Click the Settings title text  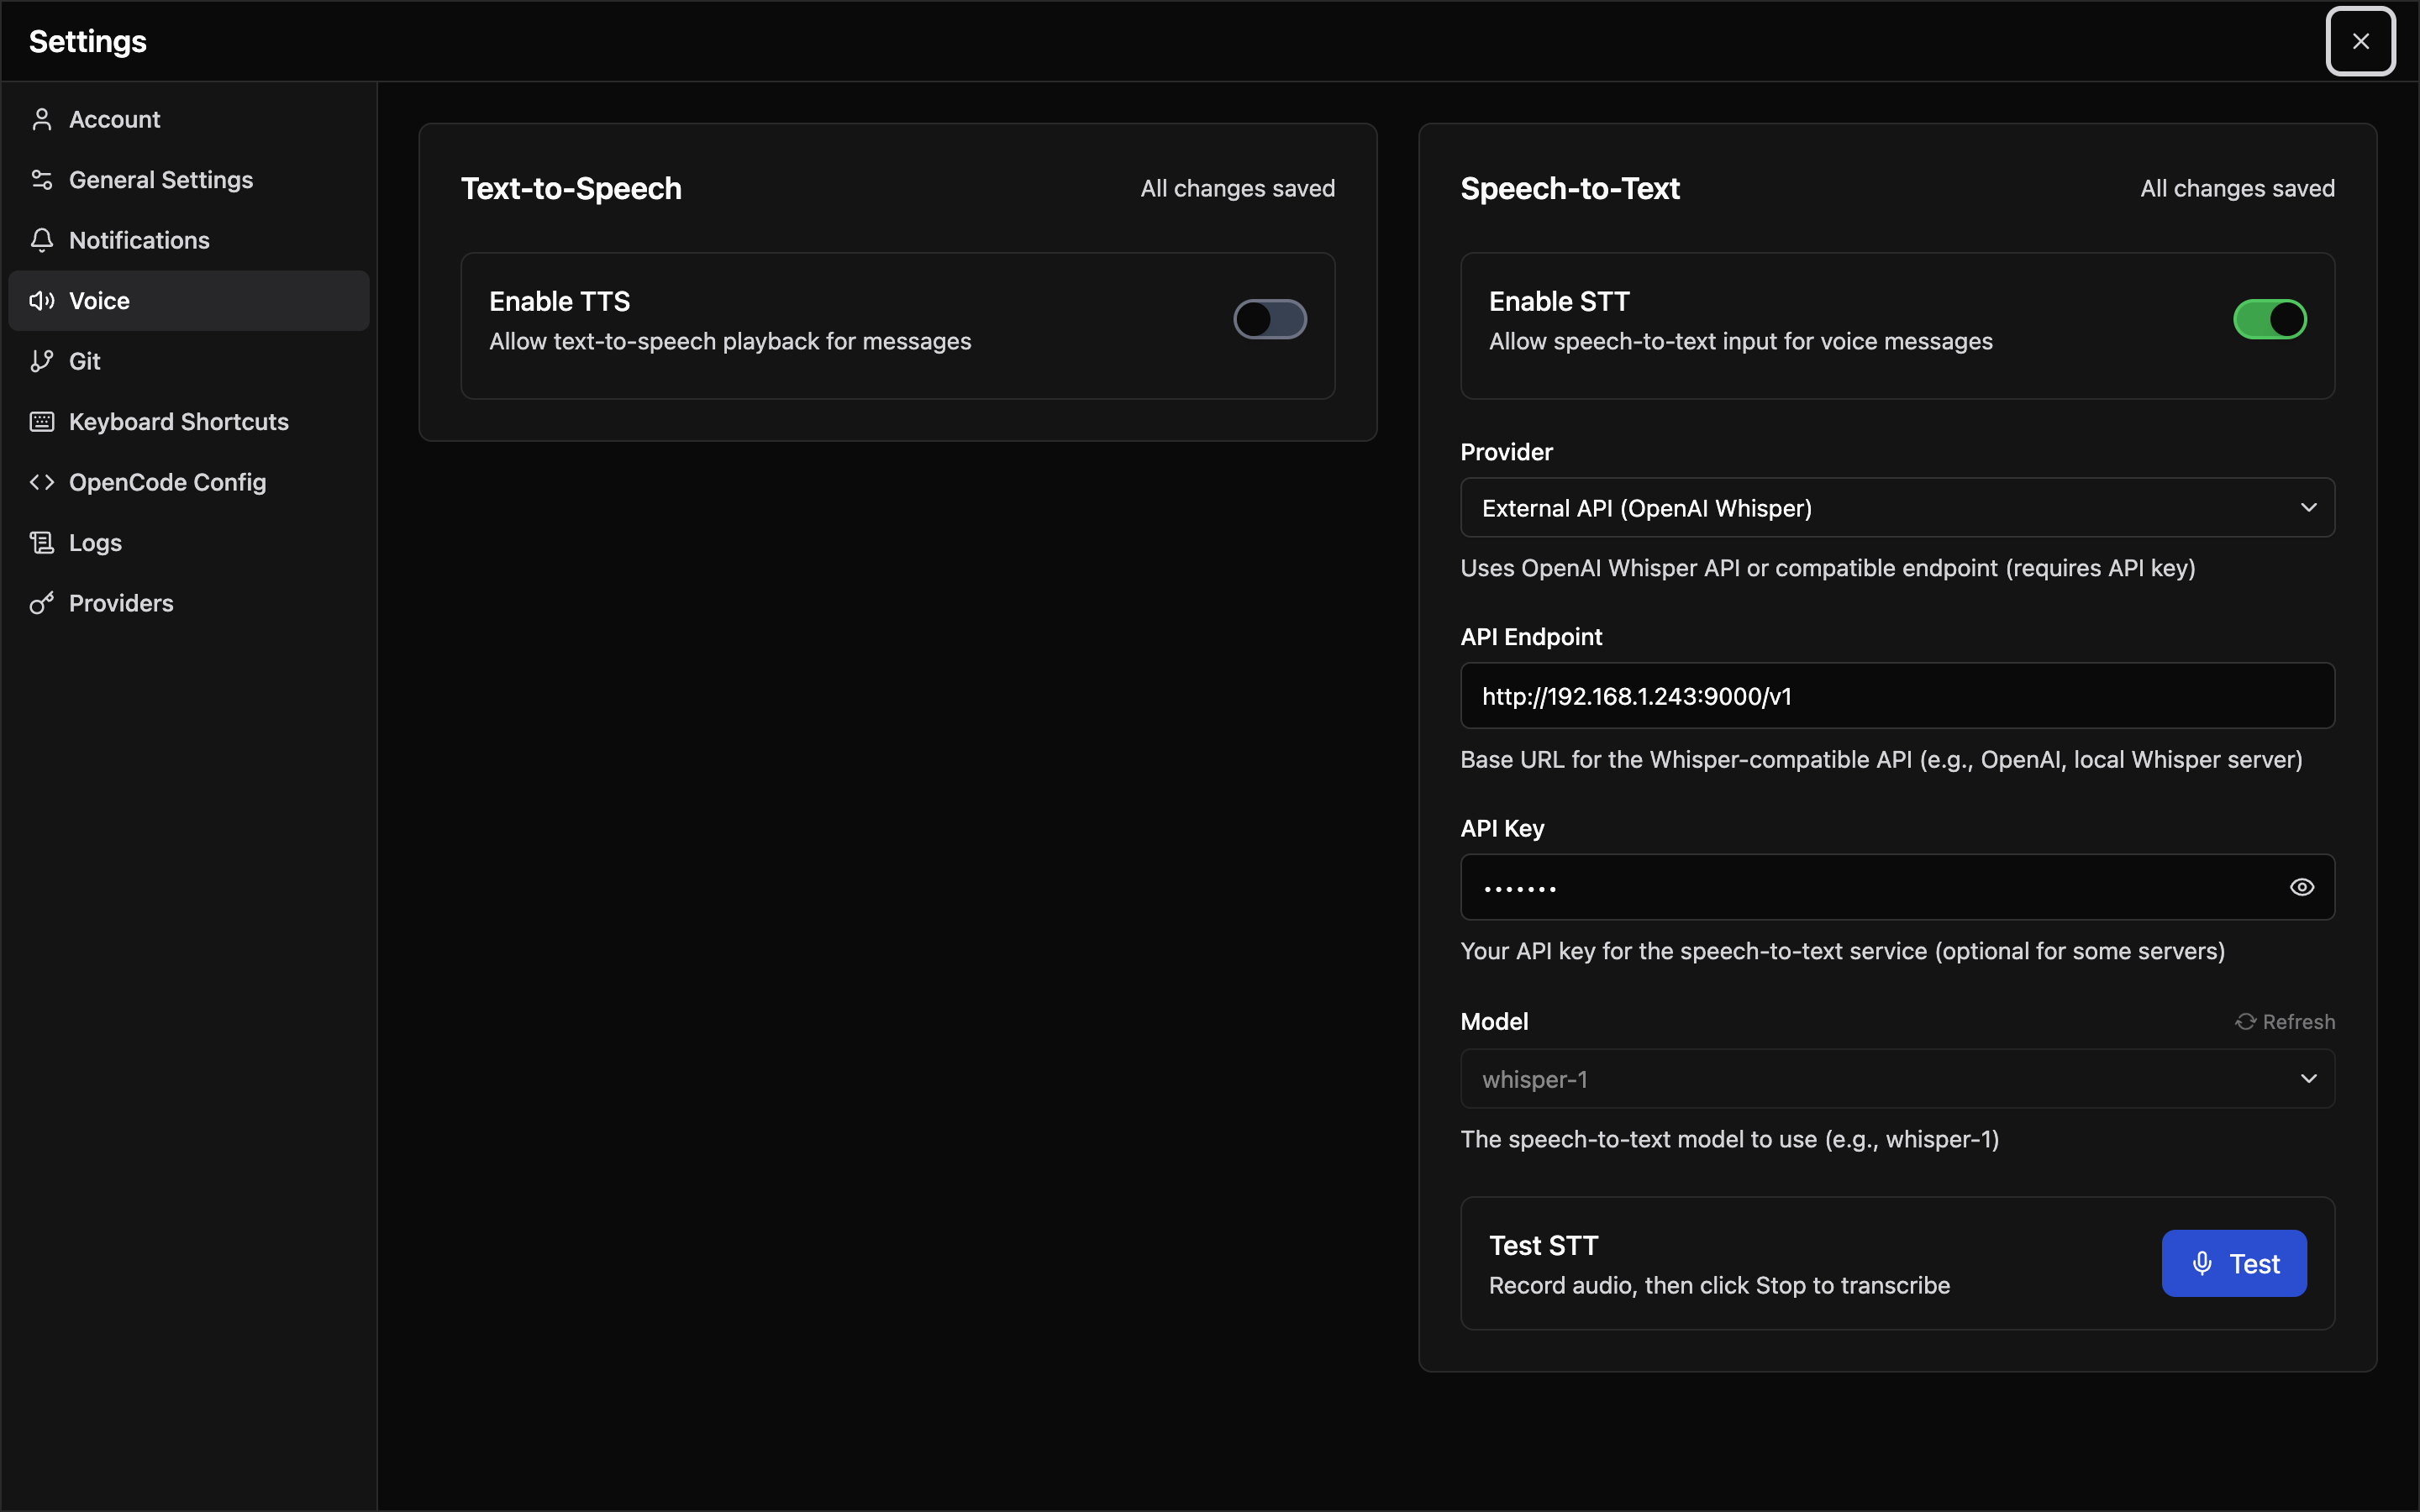tap(88, 41)
